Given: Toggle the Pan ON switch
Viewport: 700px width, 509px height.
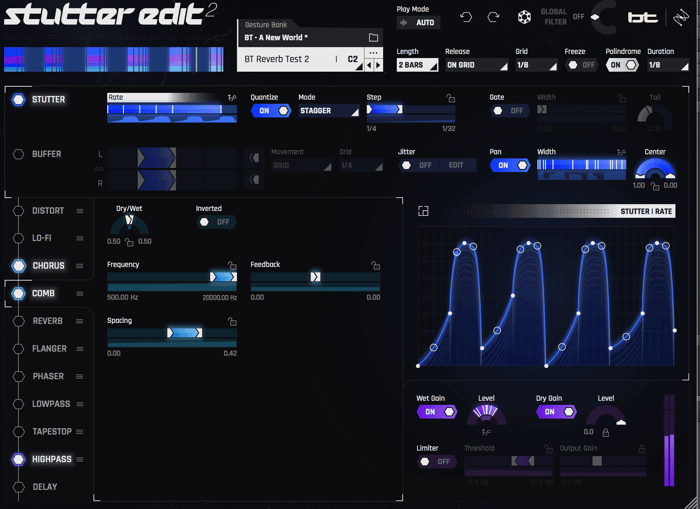Looking at the screenshot, I should (510, 165).
